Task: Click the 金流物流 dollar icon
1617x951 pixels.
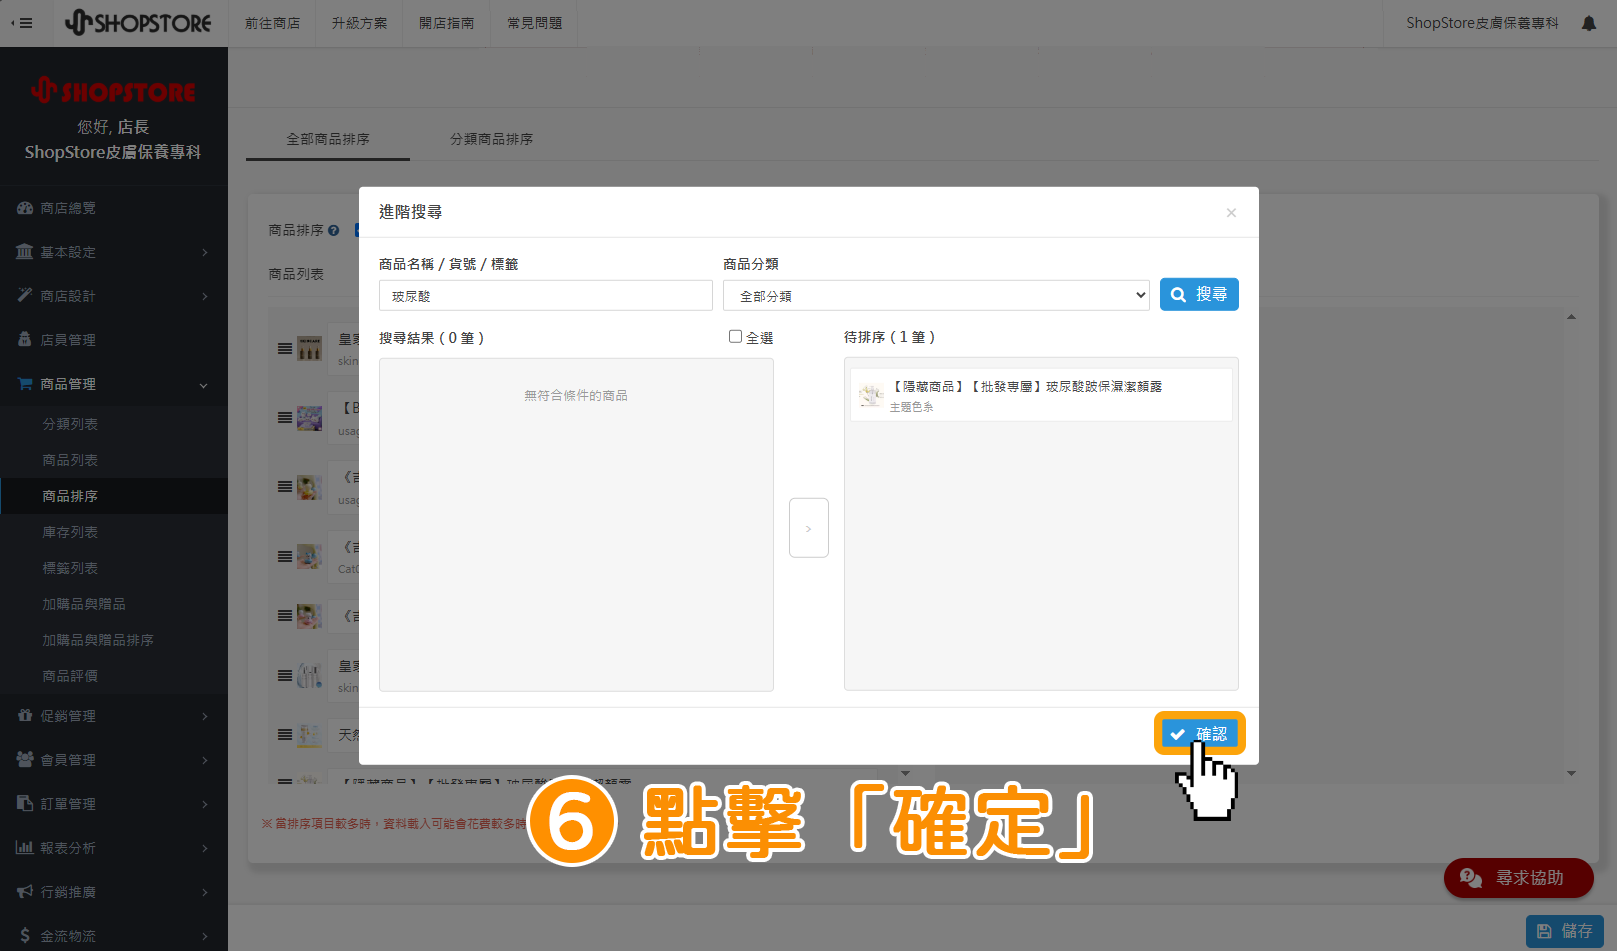Action: coord(25,936)
